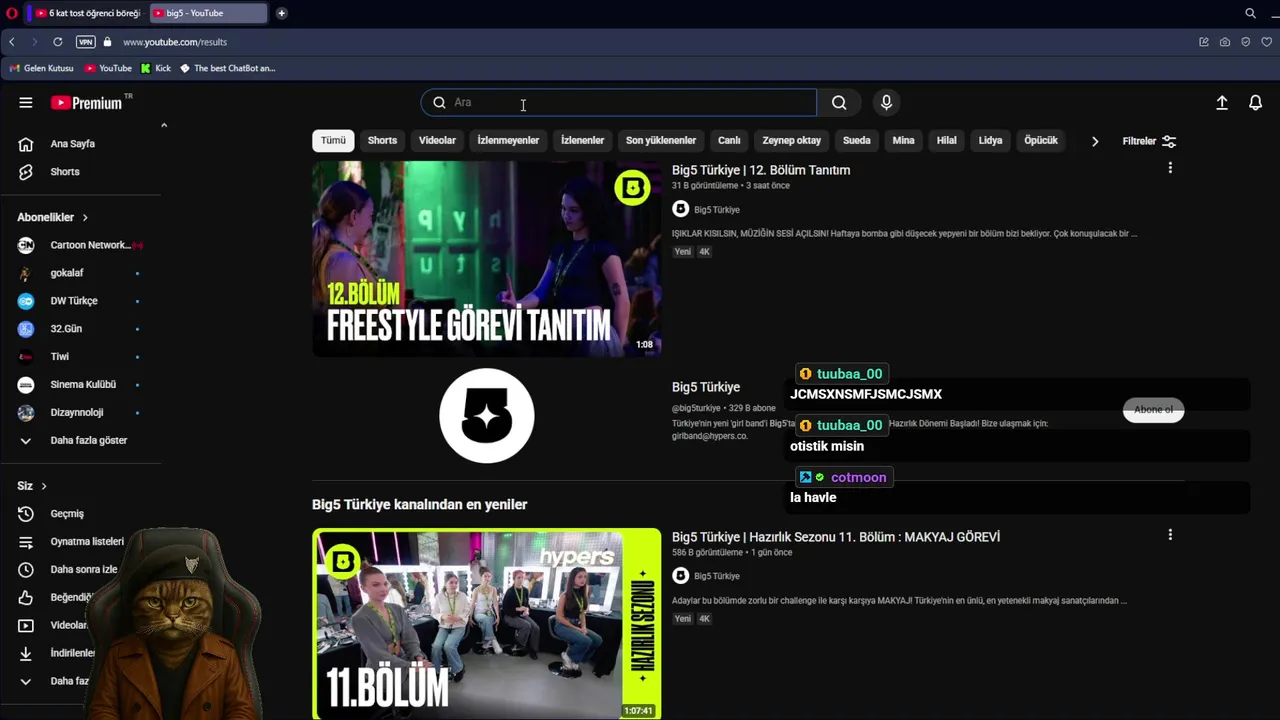Image resolution: width=1280 pixels, height=720 pixels.
Task: Open the Filtreler filter panel
Action: point(1149,141)
